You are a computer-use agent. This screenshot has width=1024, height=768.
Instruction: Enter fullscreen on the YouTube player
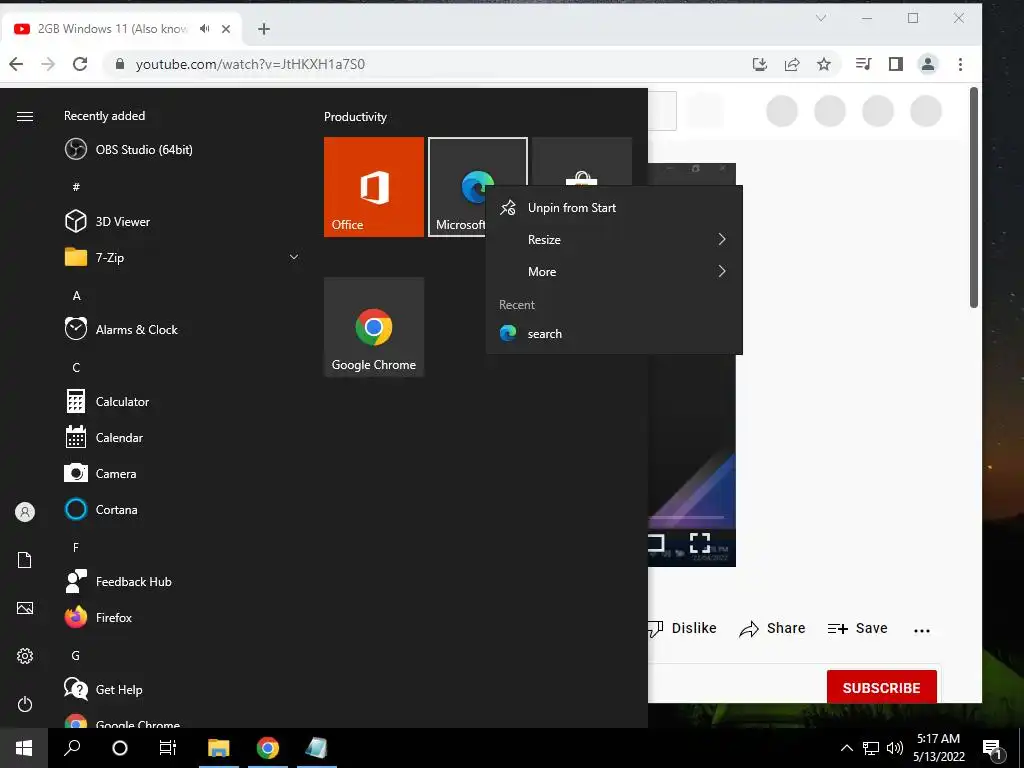(x=700, y=543)
